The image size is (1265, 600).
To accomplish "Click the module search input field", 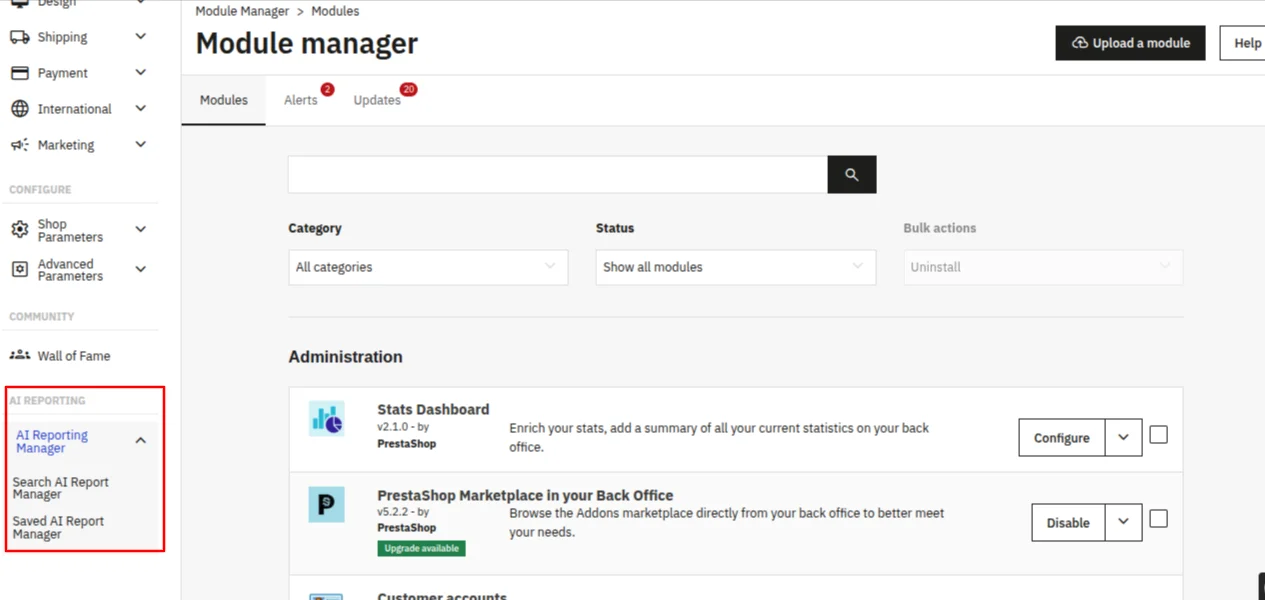I will coord(558,174).
